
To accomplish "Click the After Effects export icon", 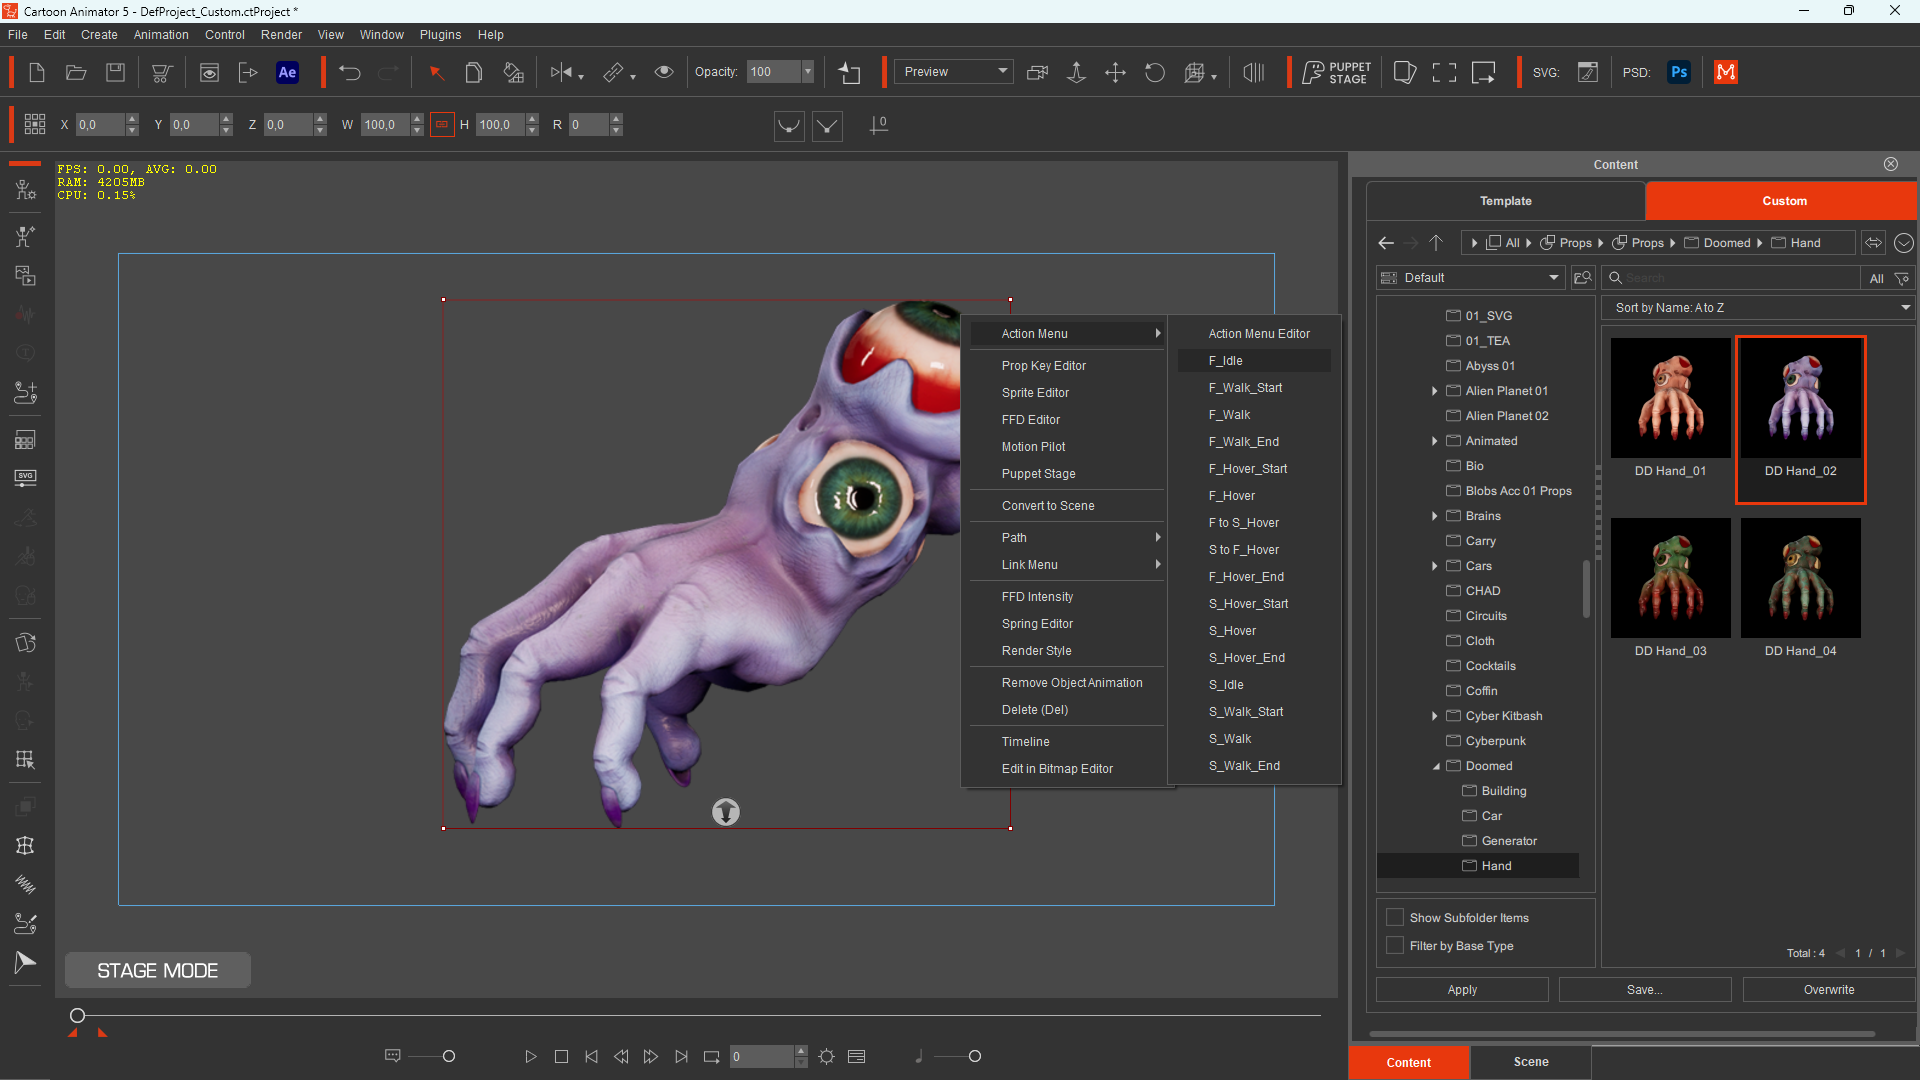I will [287, 72].
